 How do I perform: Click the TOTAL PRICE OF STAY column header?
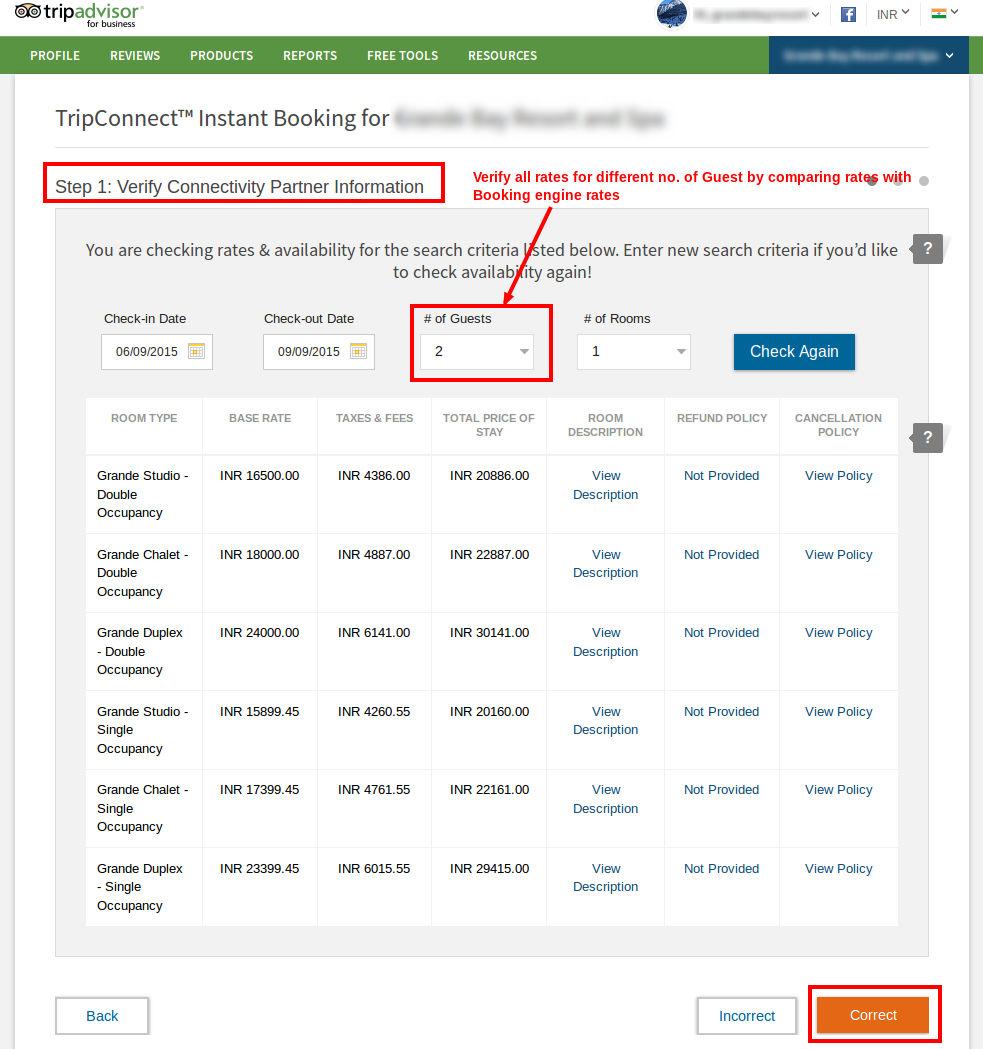(489, 425)
